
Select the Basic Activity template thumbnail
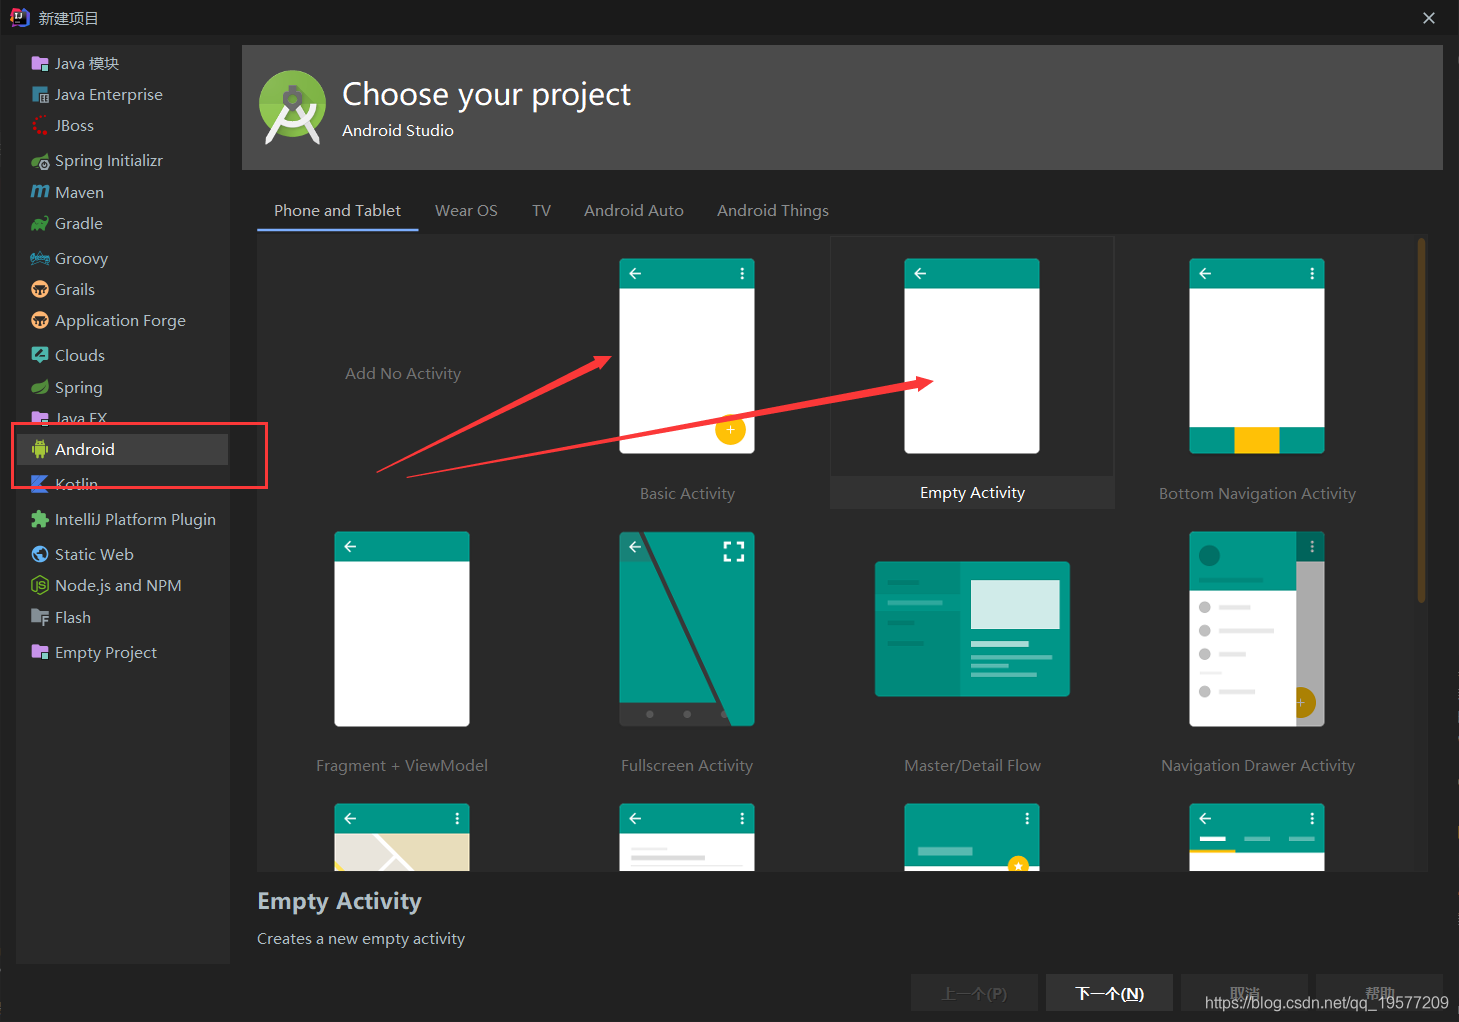coord(687,356)
